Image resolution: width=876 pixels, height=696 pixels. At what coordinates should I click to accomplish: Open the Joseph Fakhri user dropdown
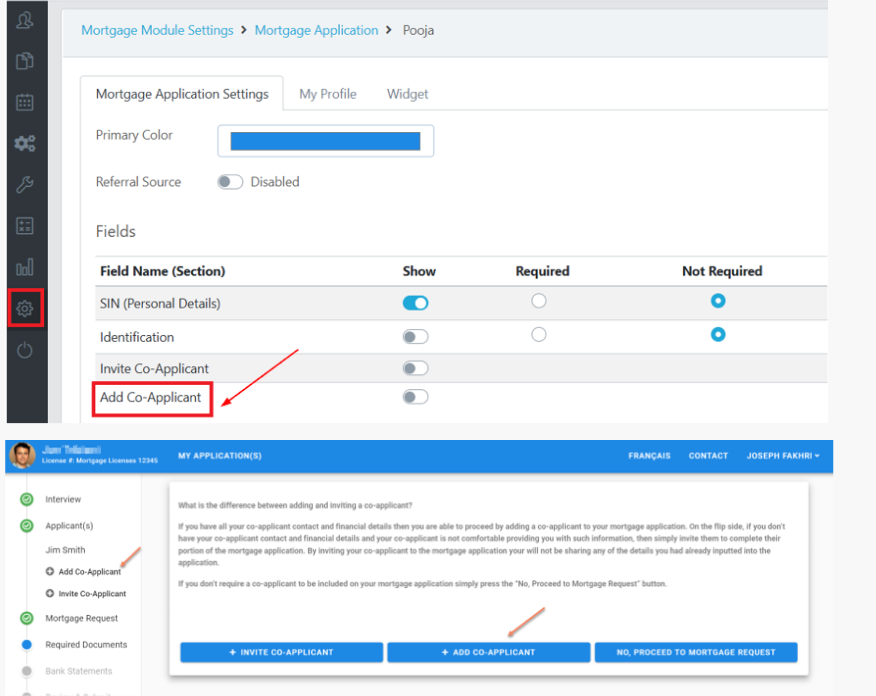[783, 456]
